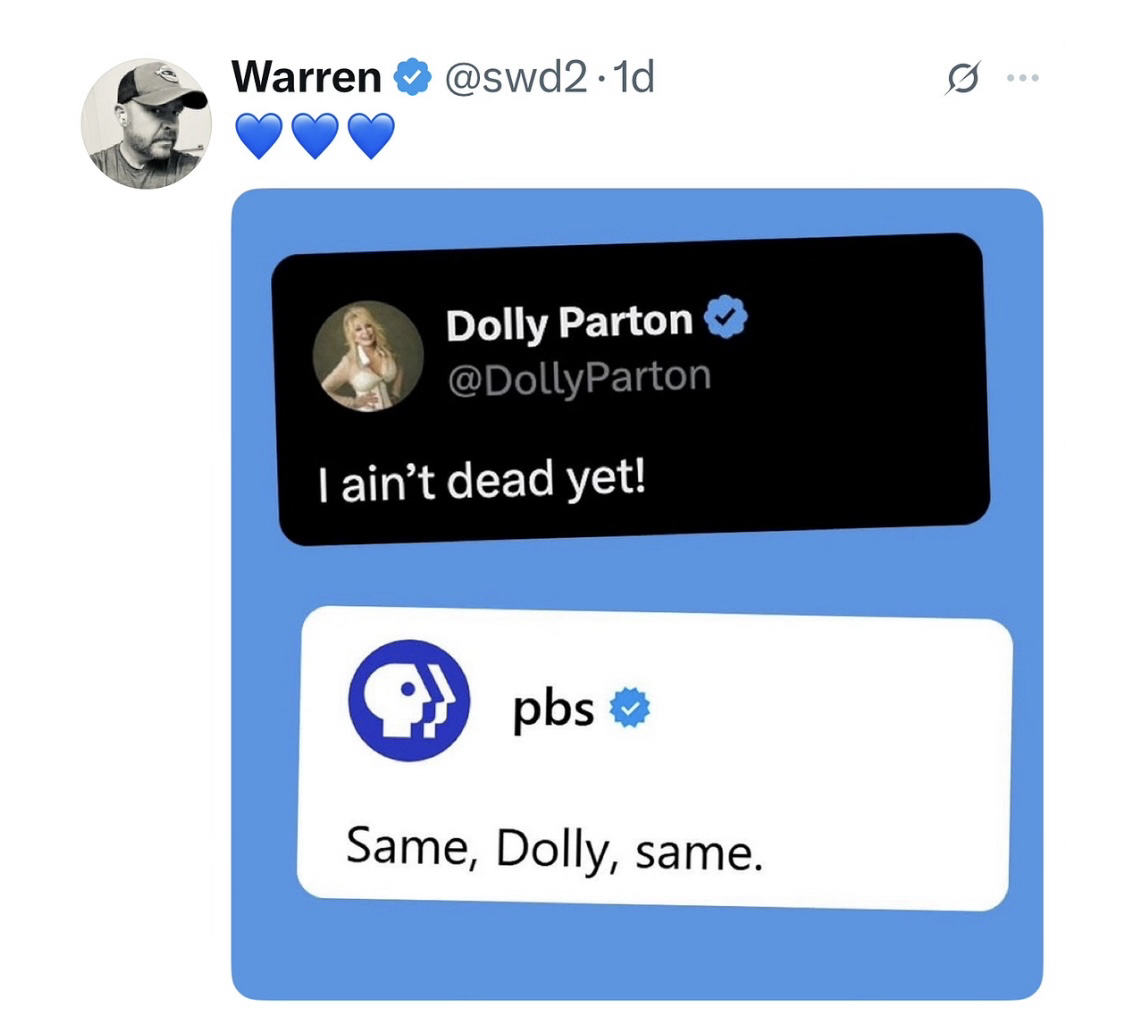This screenshot has width=1125, height=1031.
Task: Click the verified badge next to Dolly Parton
Action: tap(725, 316)
